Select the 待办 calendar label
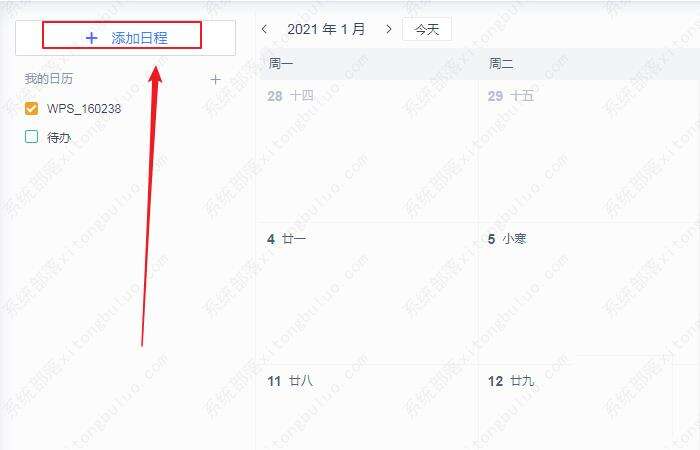Image resolution: width=700 pixels, height=450 pixels. pyautogui.click(x=59, y=137)
